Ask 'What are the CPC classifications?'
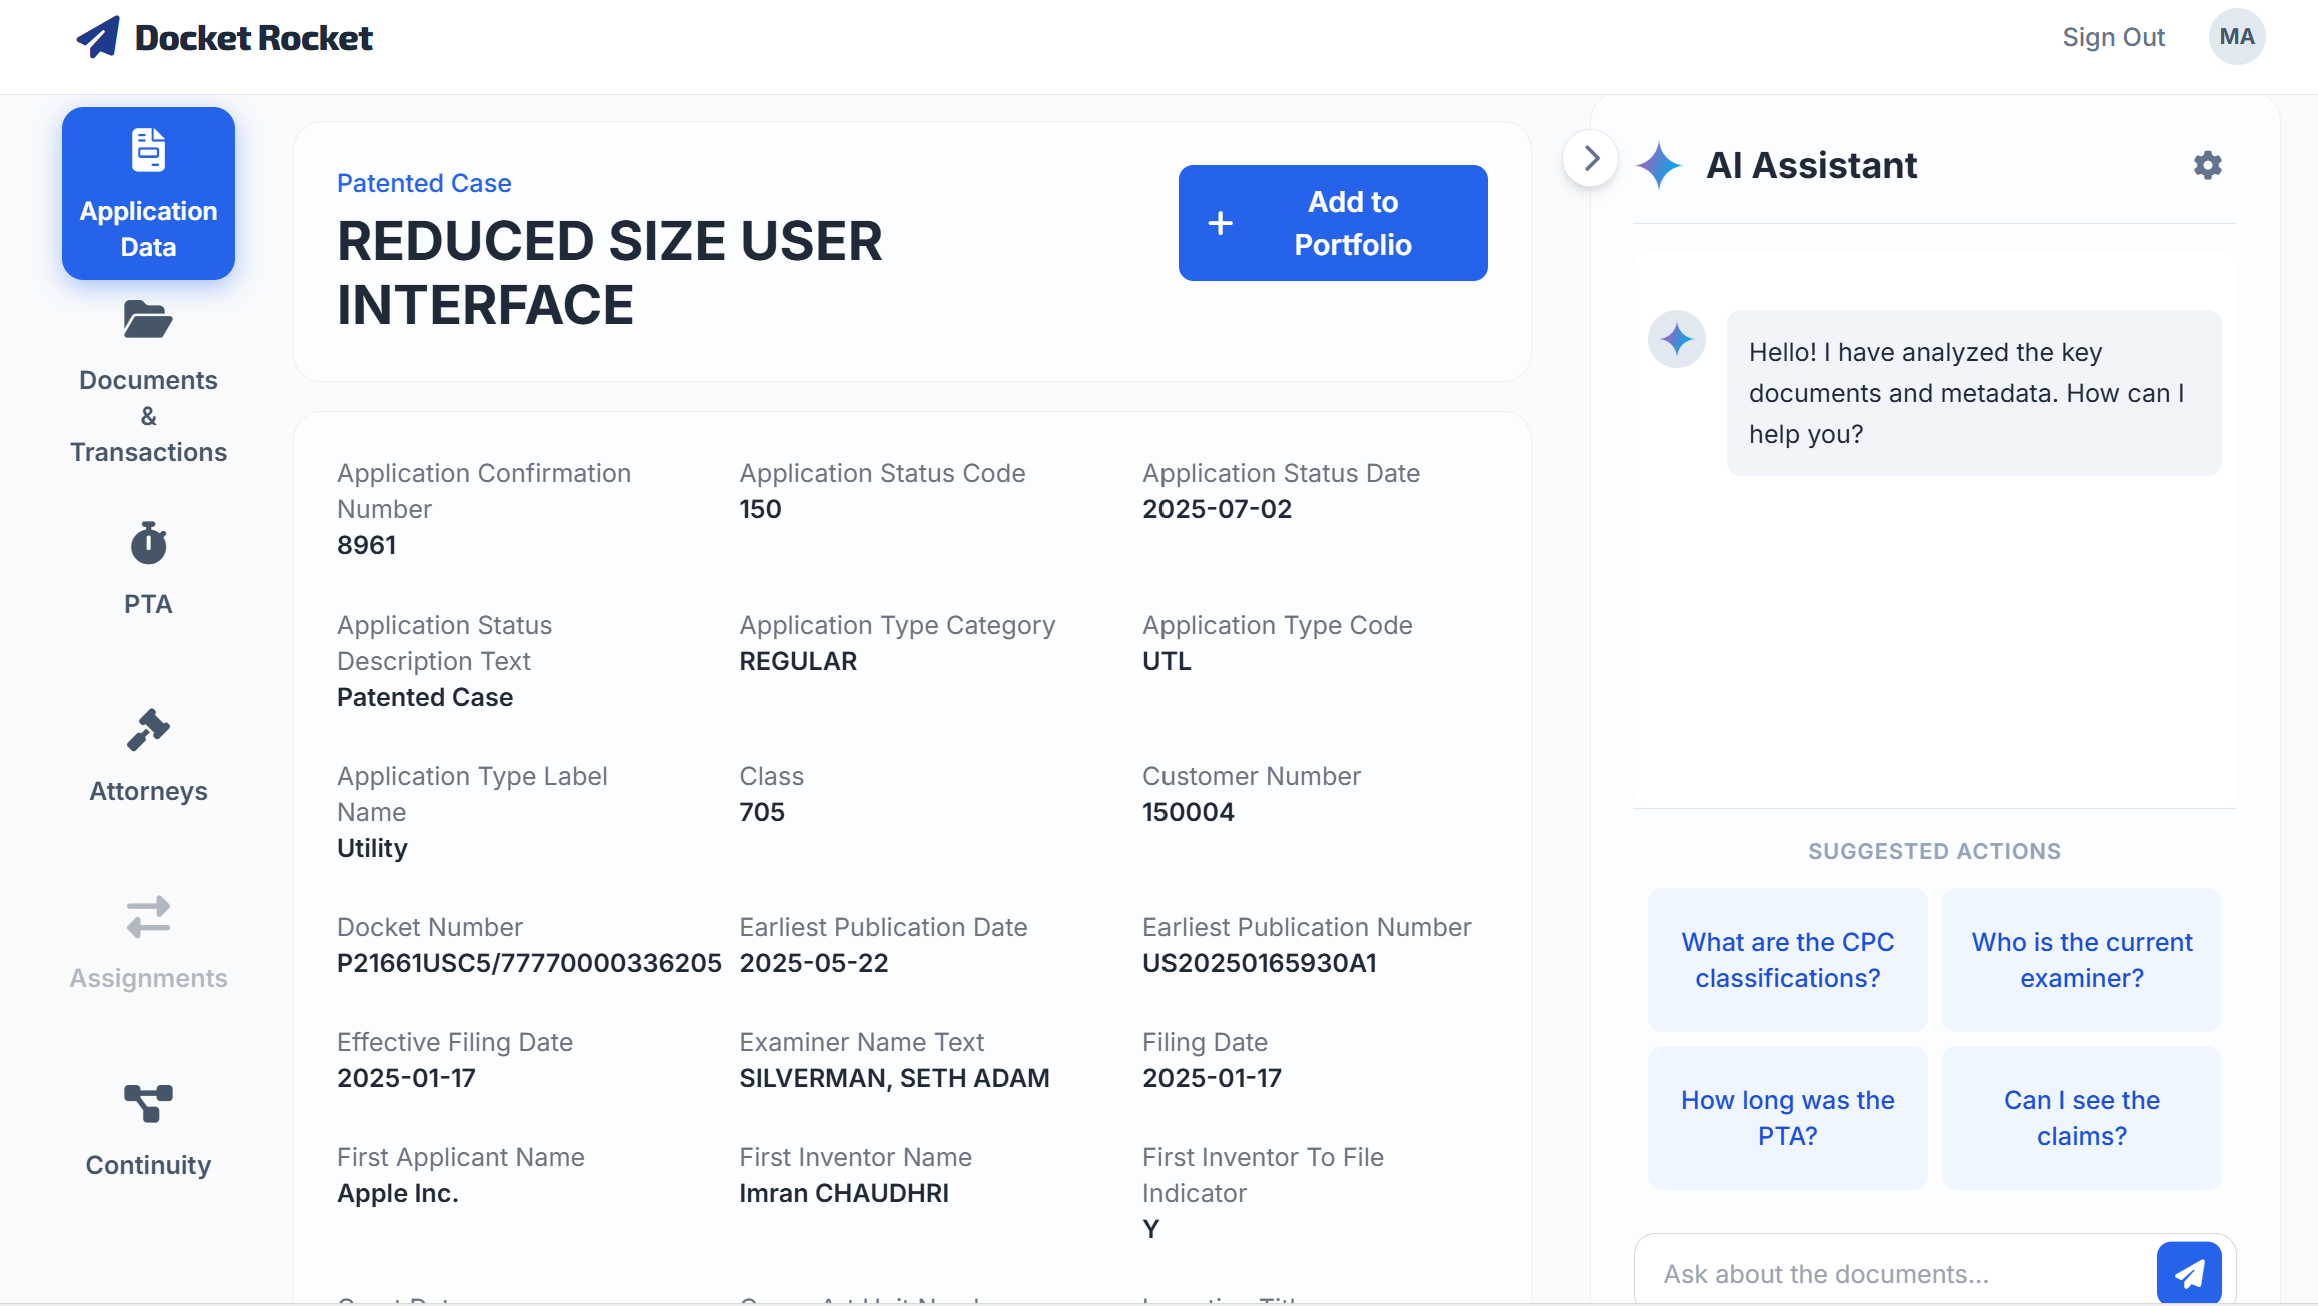The image size is (2318, 1306). (x=1787, y=960)
